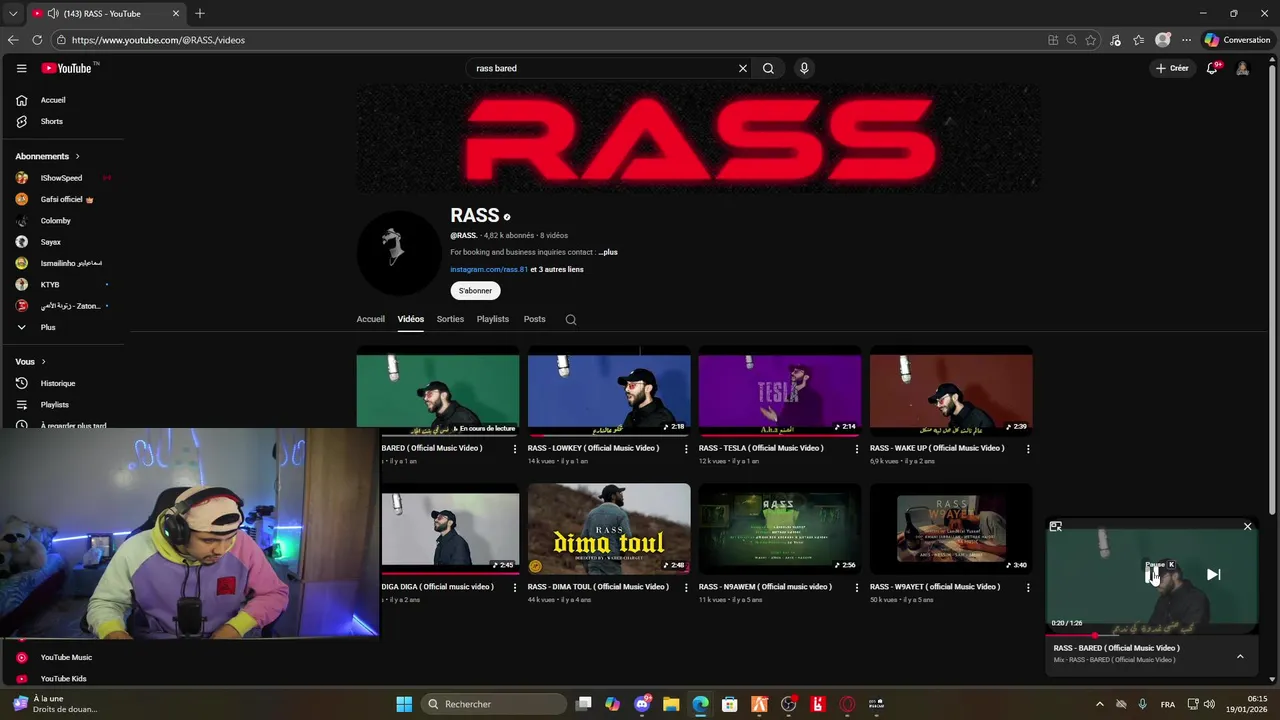The height and width of the screenshot is (720, 1280).
Task: Skip to next video in miniplayer
Action: click(x=1213, y=574)
